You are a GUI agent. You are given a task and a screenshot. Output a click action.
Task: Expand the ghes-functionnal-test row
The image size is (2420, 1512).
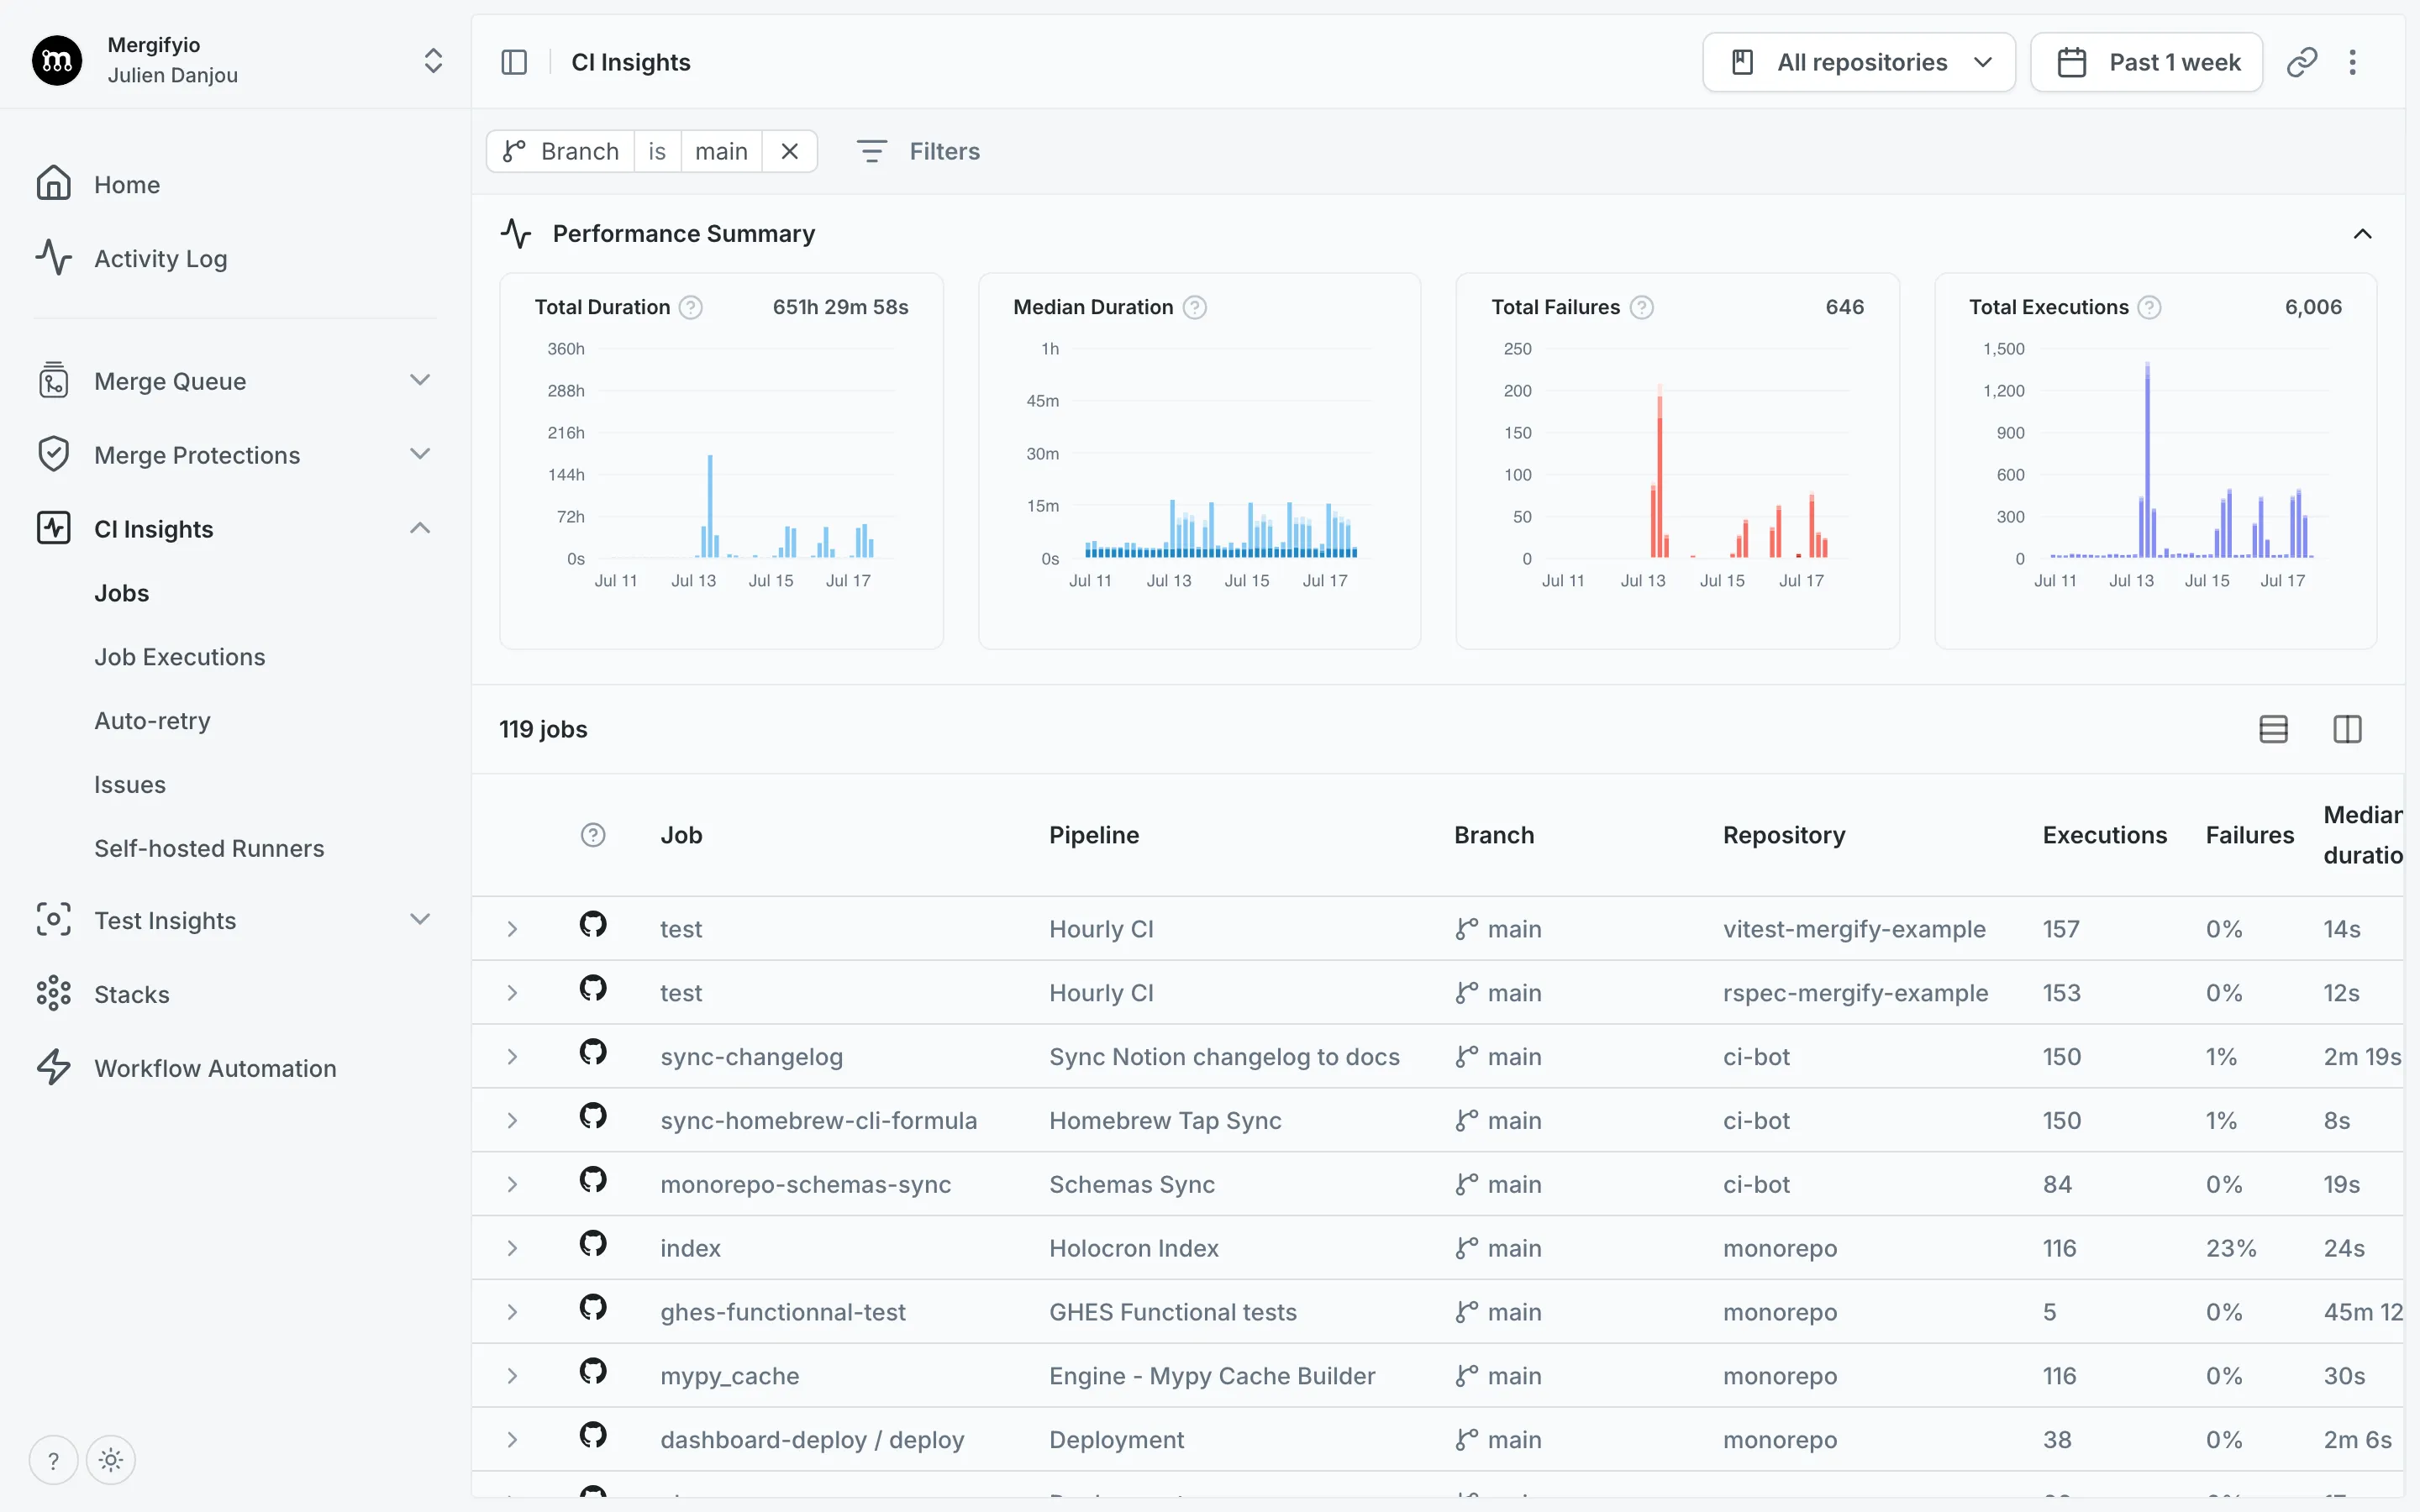[x=512, y=1312]
